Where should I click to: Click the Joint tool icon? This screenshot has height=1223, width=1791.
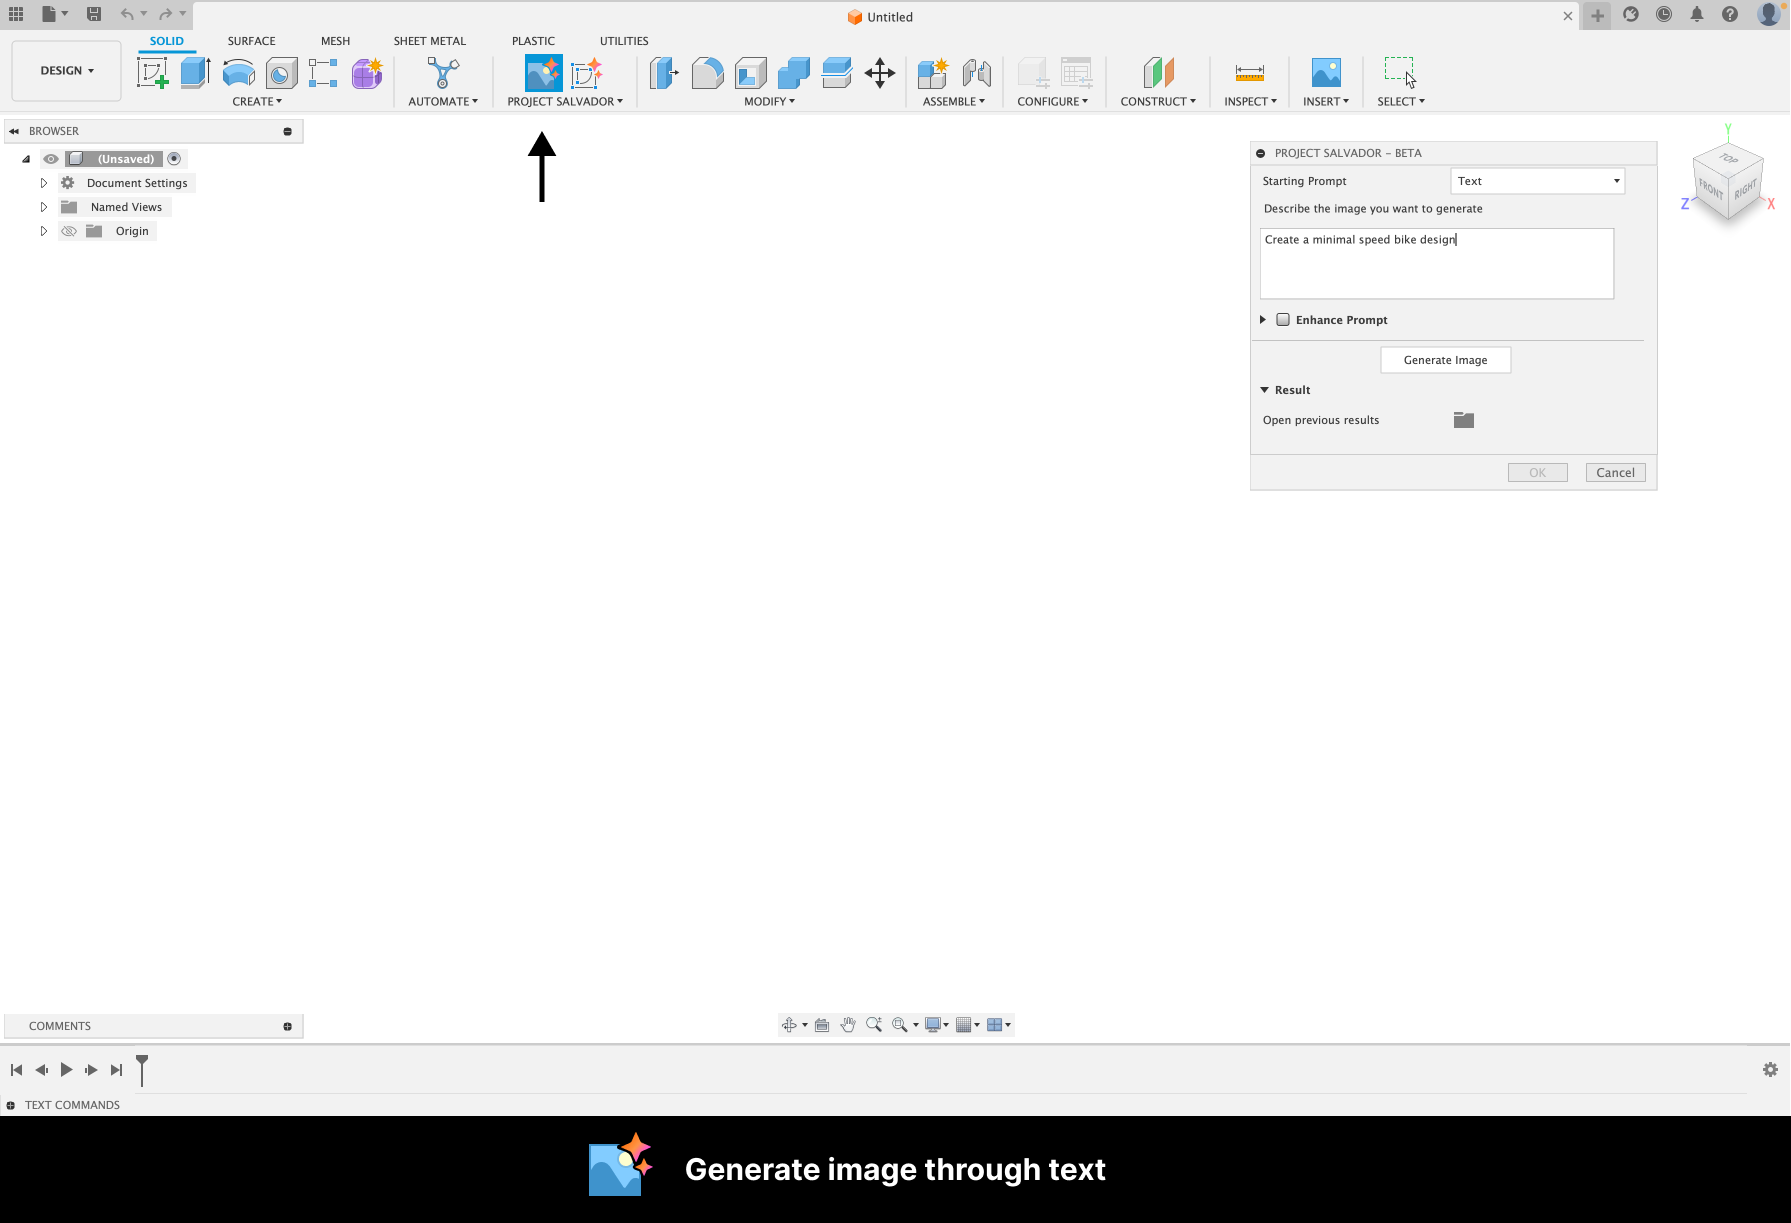pyautogui.click(x=976, y=73)
